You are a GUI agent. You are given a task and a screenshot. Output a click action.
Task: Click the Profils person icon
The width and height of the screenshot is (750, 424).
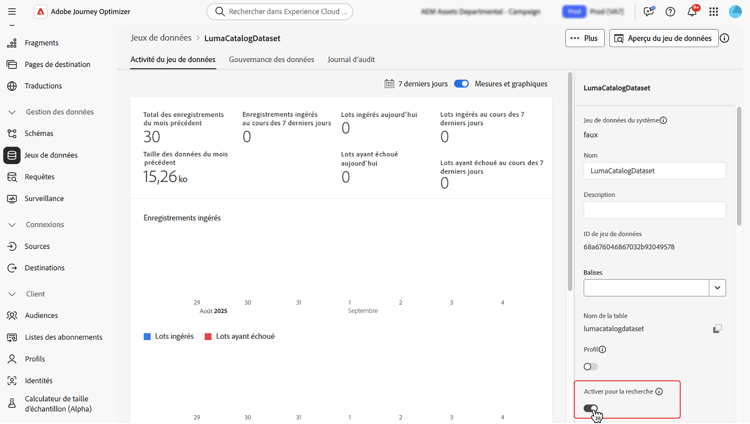[x=12, y=359]
